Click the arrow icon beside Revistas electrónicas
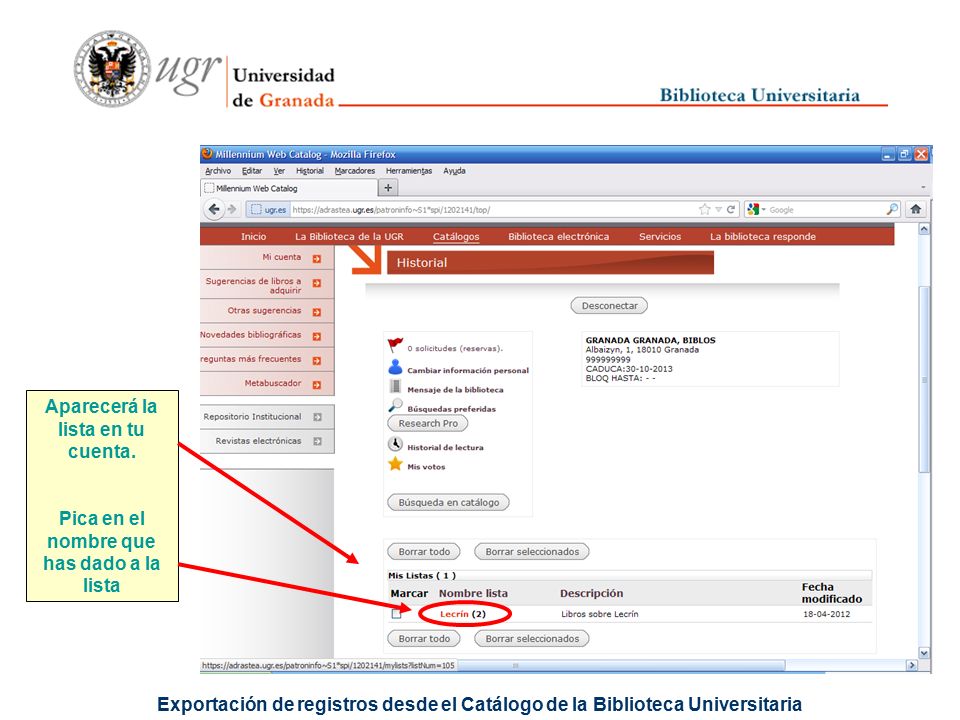 pyautogui.click(x=317, y=441)
